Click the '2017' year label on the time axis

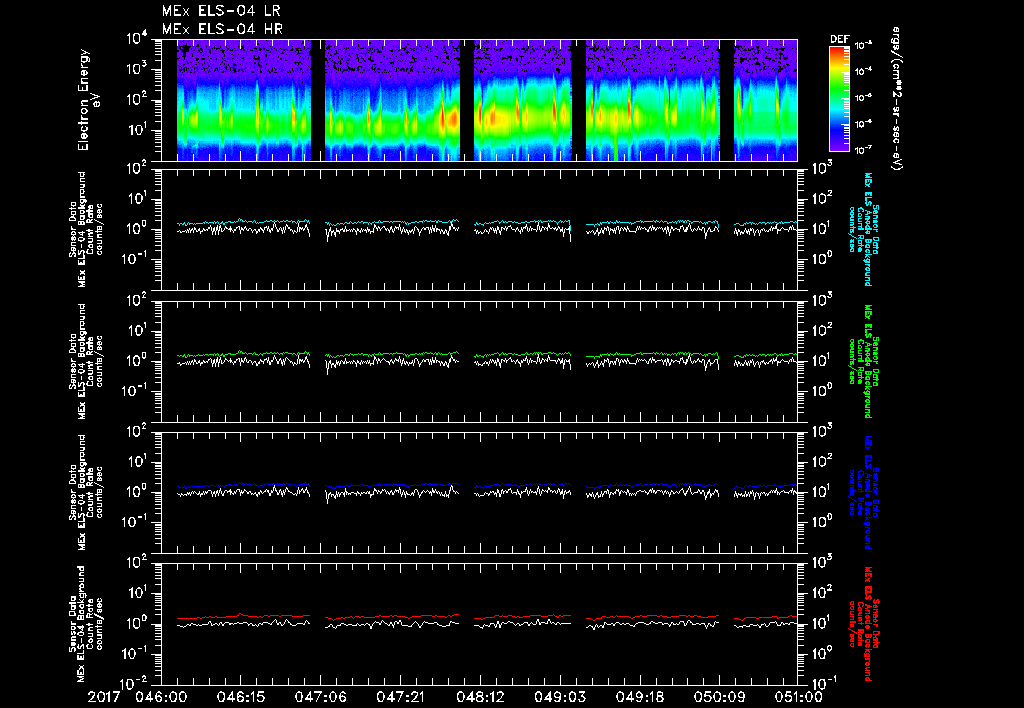[104, 697]
